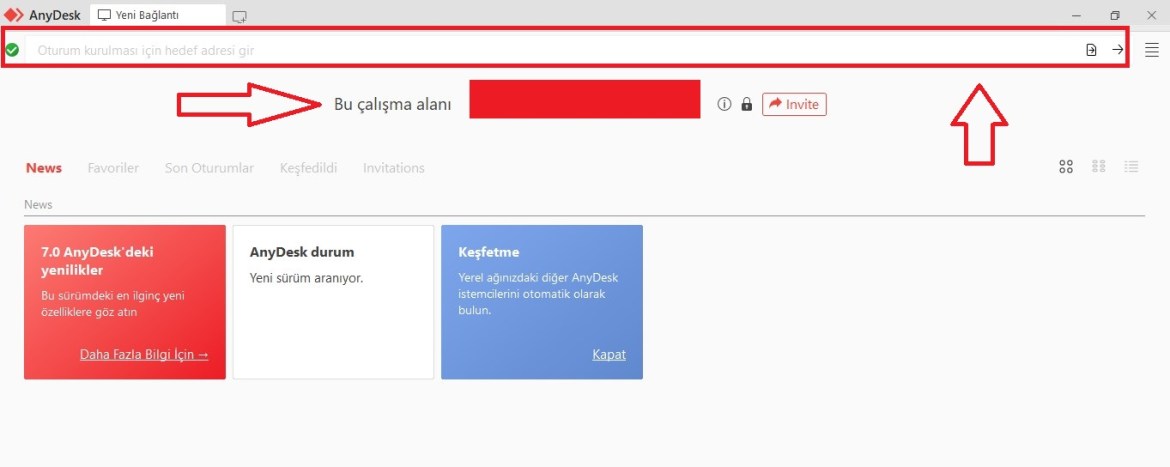Follow the Daha Fazla Bilgi İçin link
This screenshot has width=1170, height=467.
[144, 354]
